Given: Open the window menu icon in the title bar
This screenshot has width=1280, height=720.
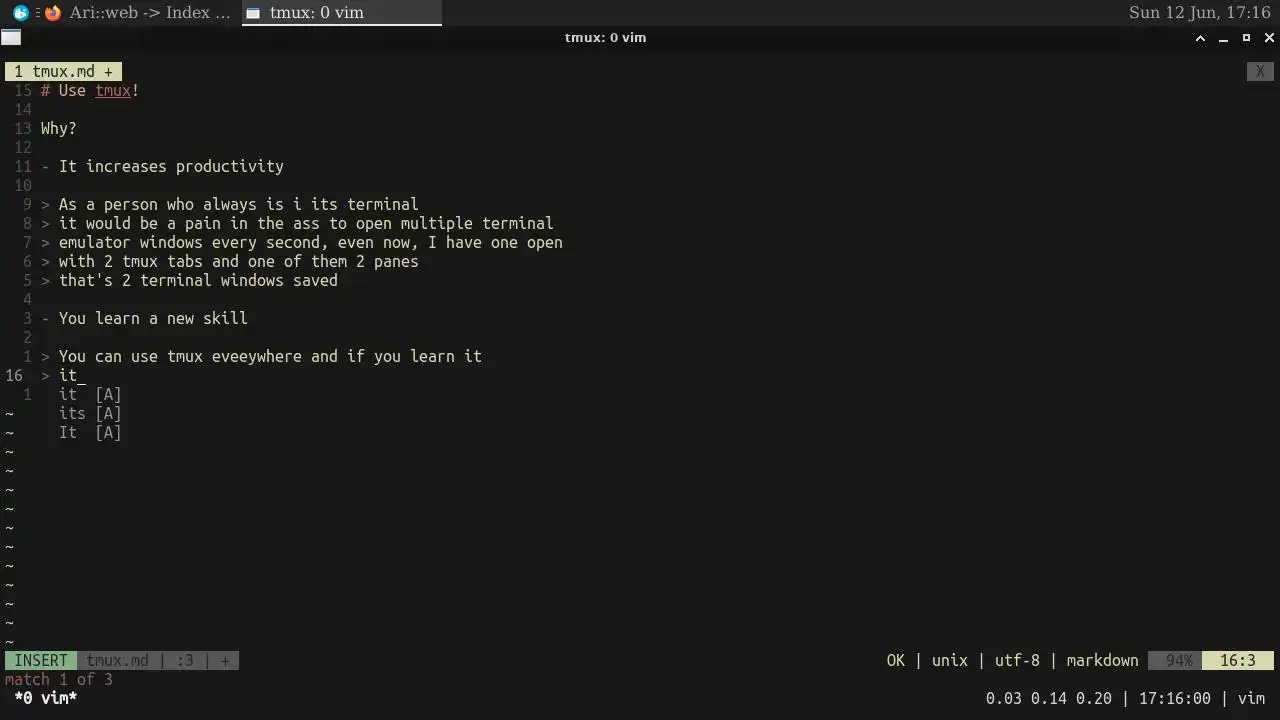Looking at the screenshot, I should (x=11, y=38).
